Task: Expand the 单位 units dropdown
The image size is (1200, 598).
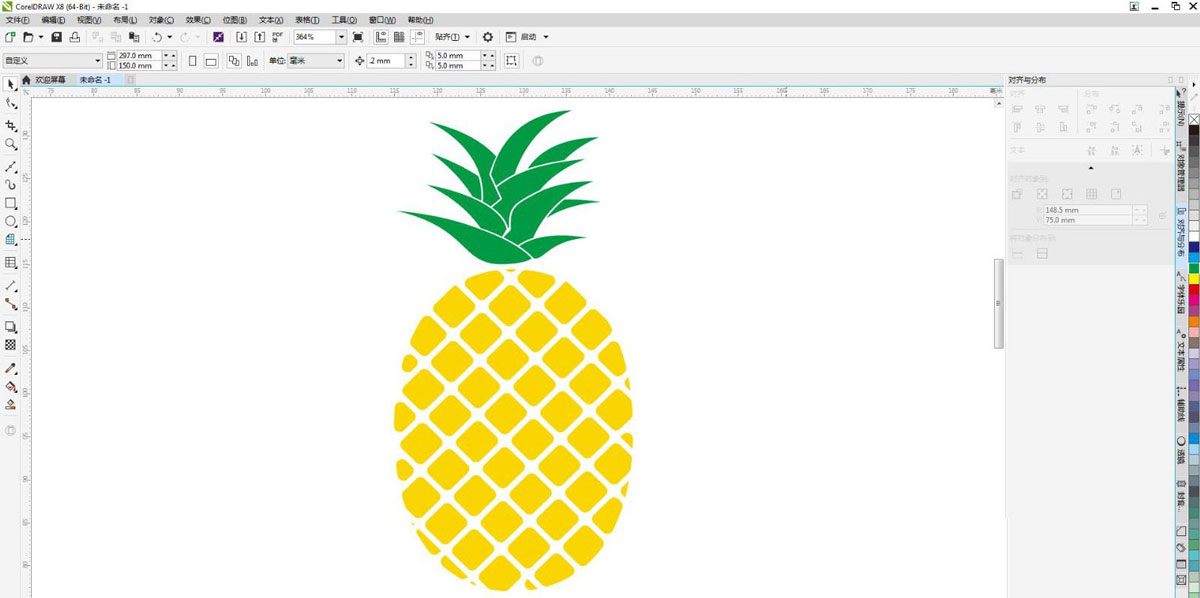Action: (x=339, y=61)
